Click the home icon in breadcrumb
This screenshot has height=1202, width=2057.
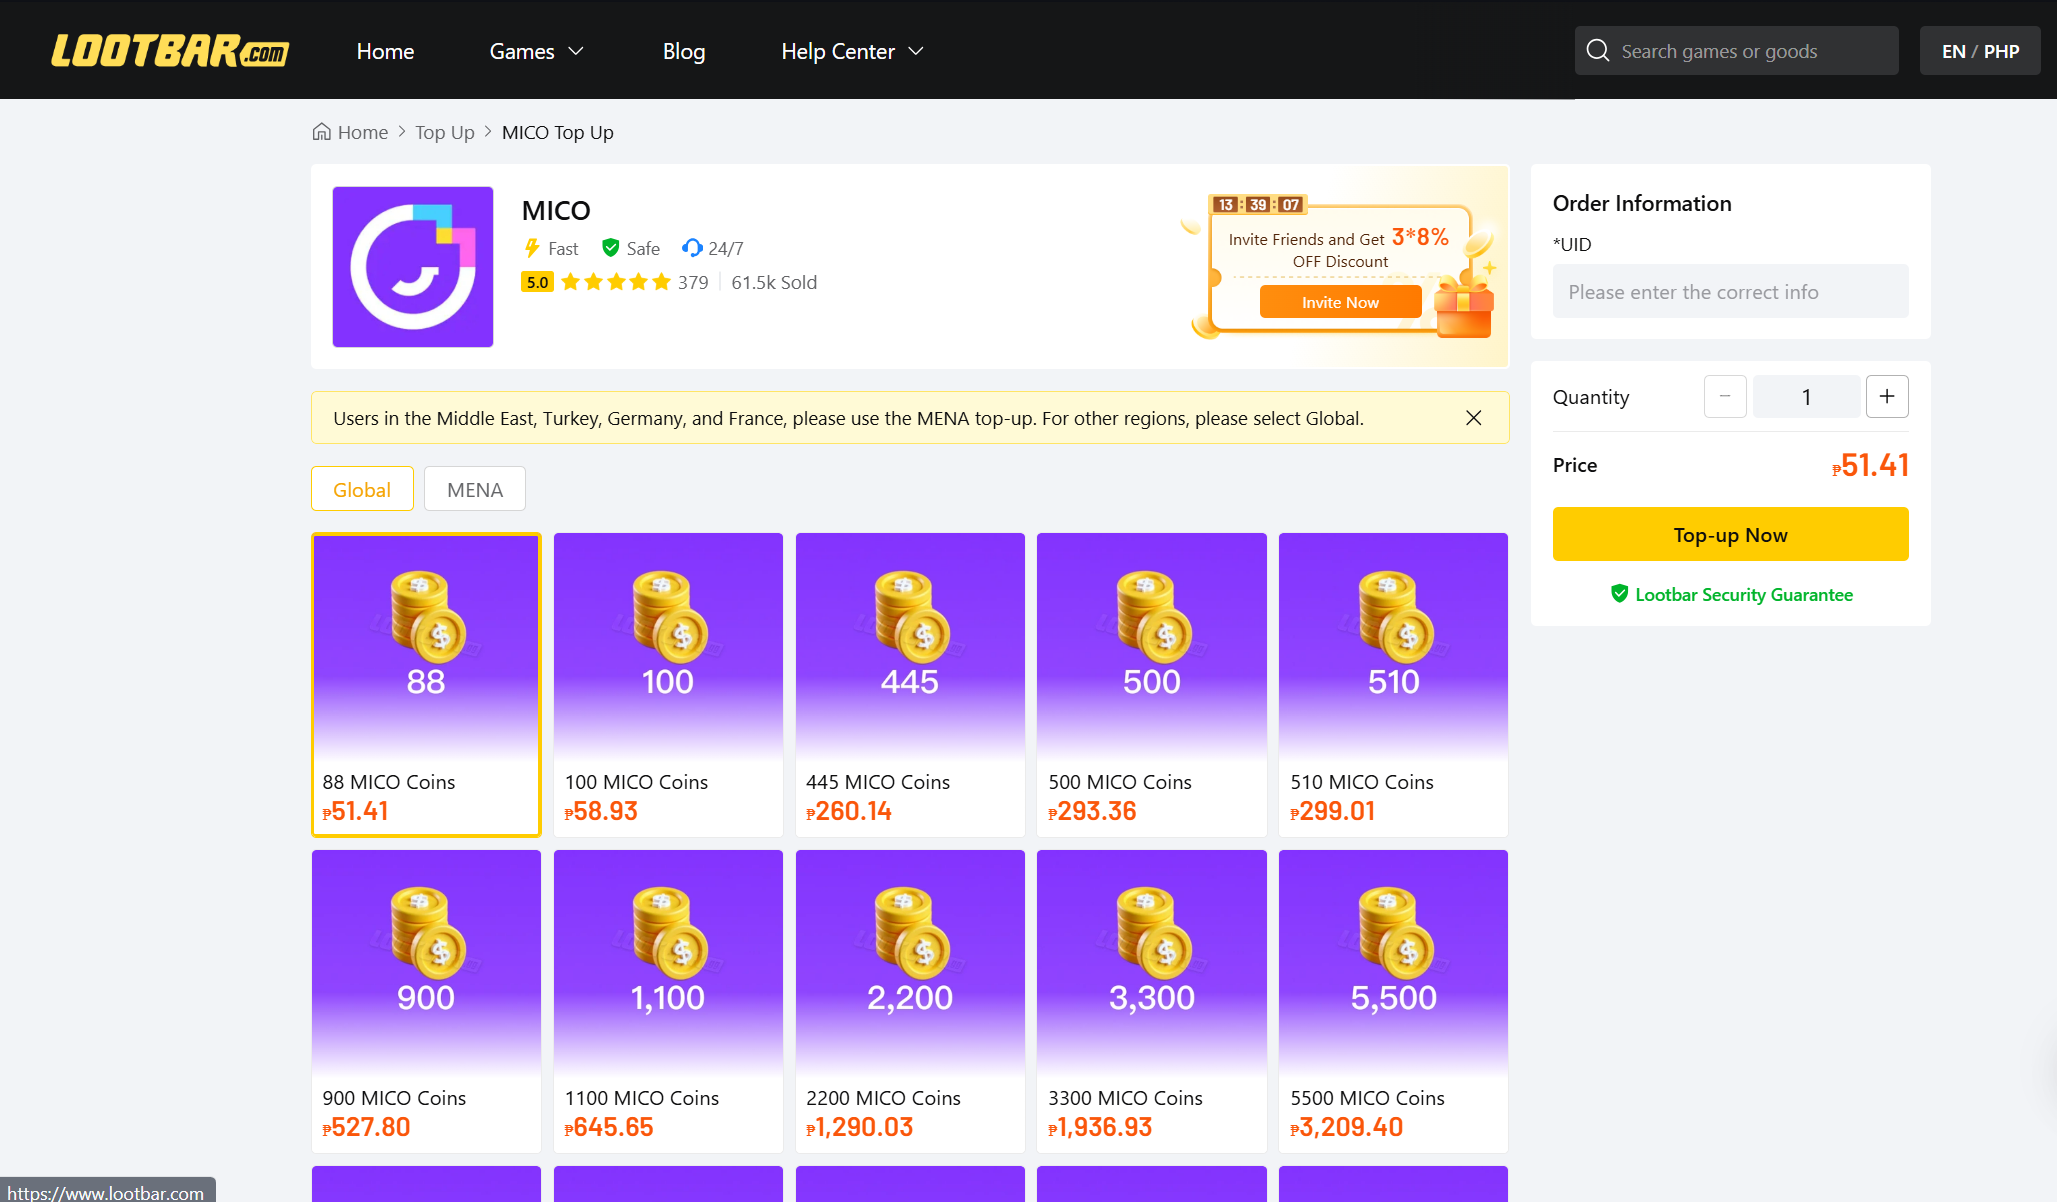coord(321,132)
